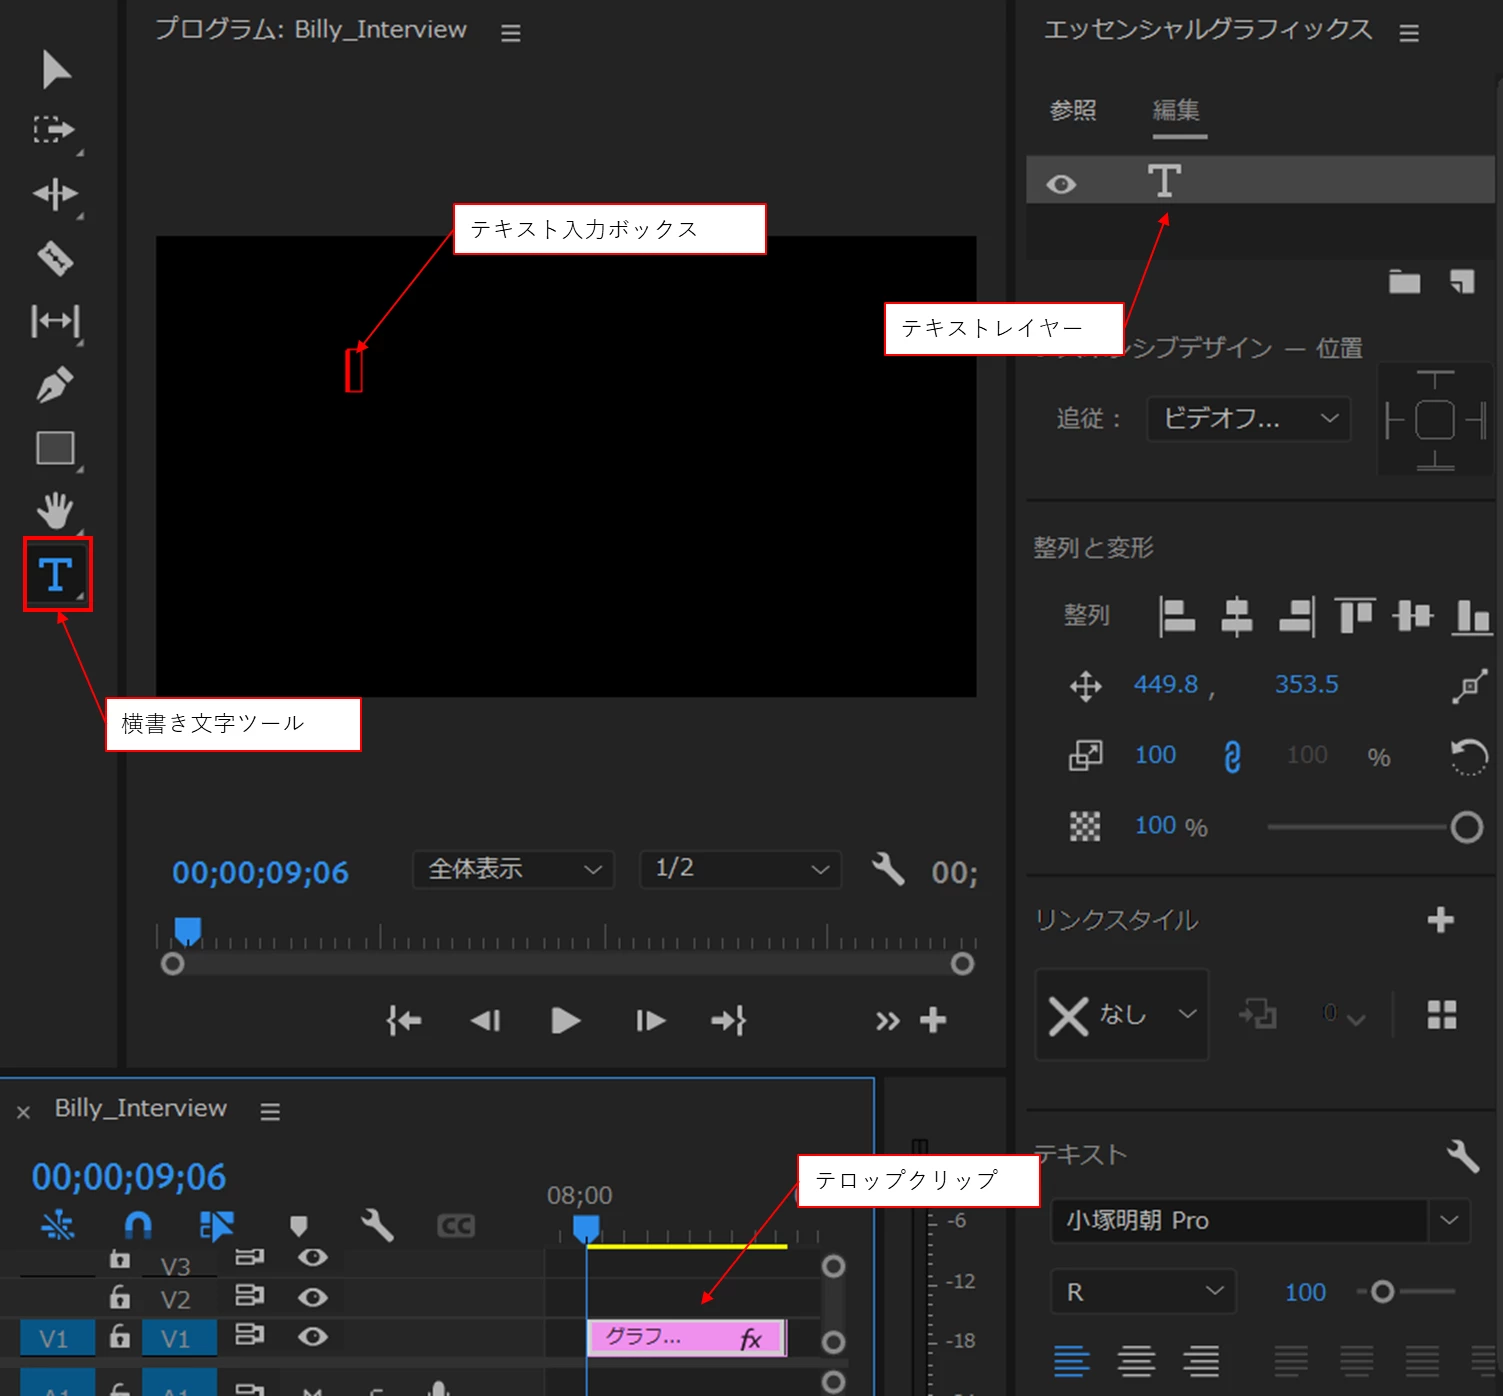Align vertical center icon
1503x1396 pixels.
1413,615
